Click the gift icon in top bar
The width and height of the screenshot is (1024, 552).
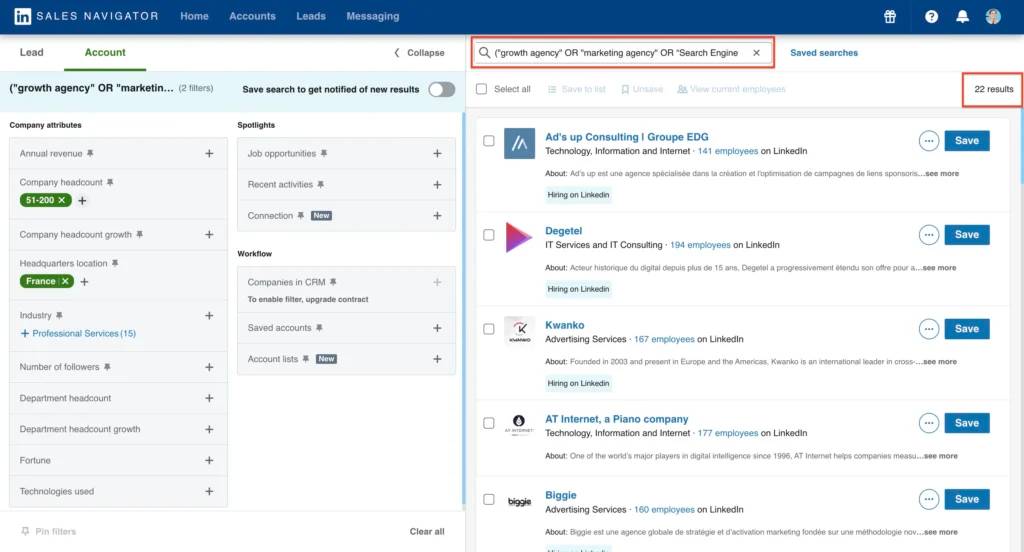tap(890, 17)
